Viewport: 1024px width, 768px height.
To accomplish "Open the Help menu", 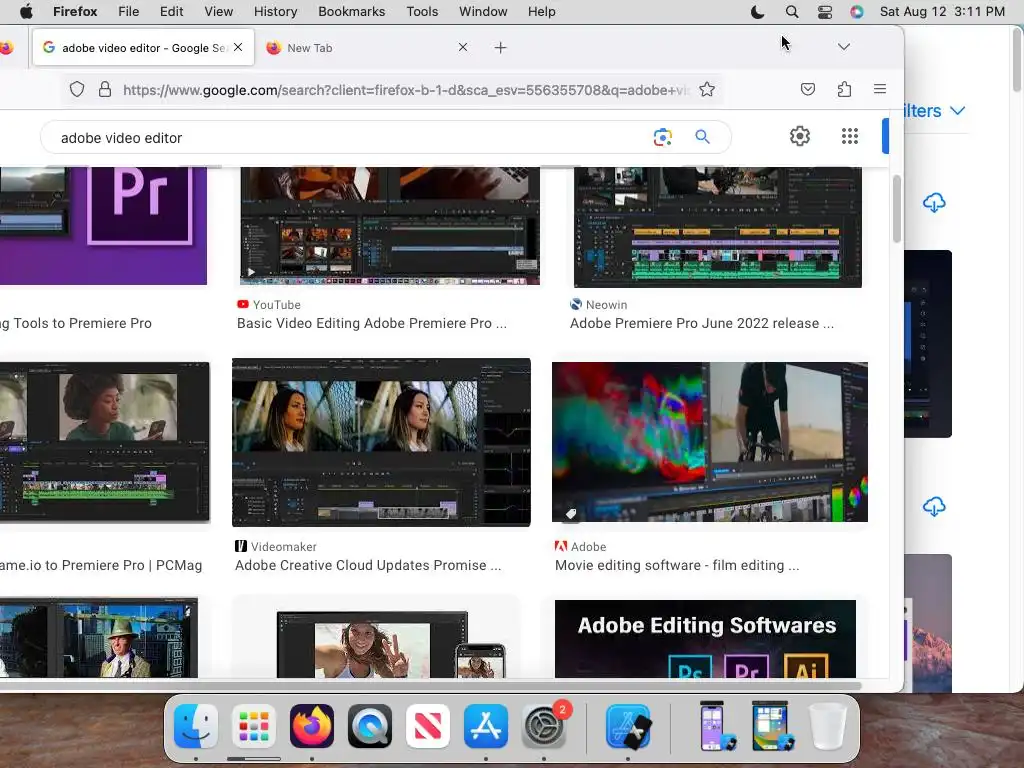I will (x=541, y=11).
